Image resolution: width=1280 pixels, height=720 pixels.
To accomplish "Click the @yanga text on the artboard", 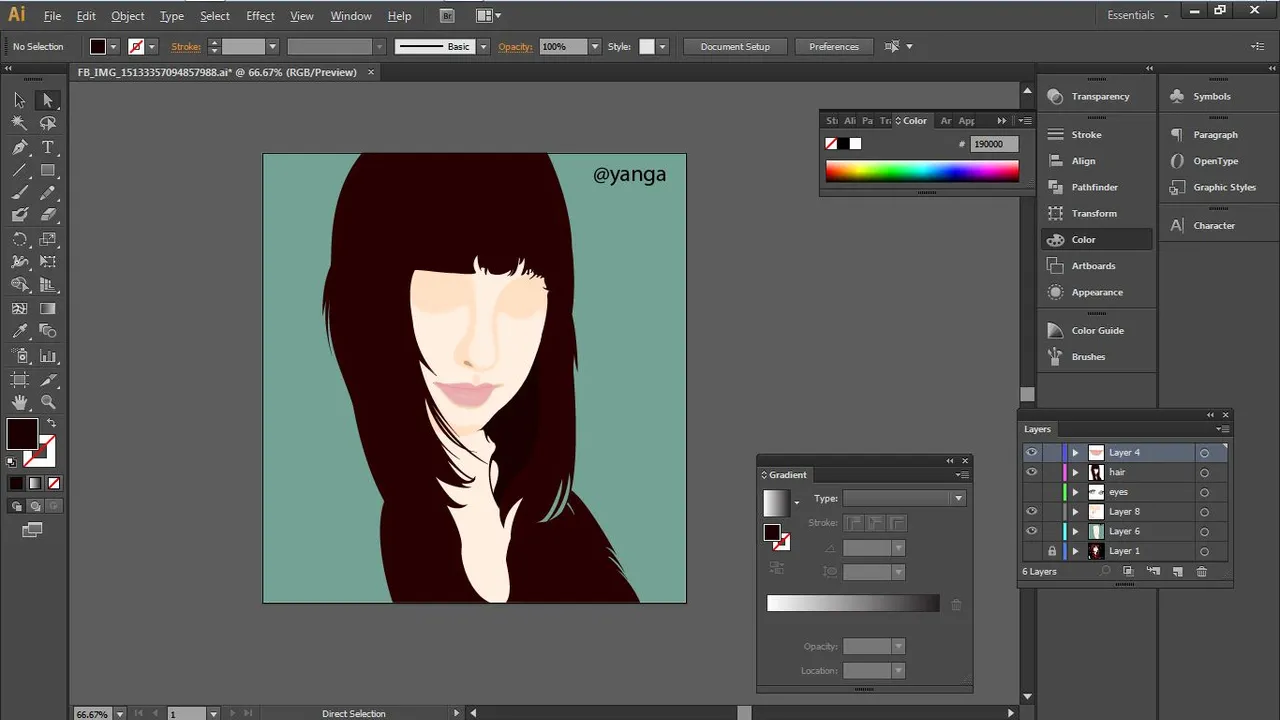I will tap(629, 175).
